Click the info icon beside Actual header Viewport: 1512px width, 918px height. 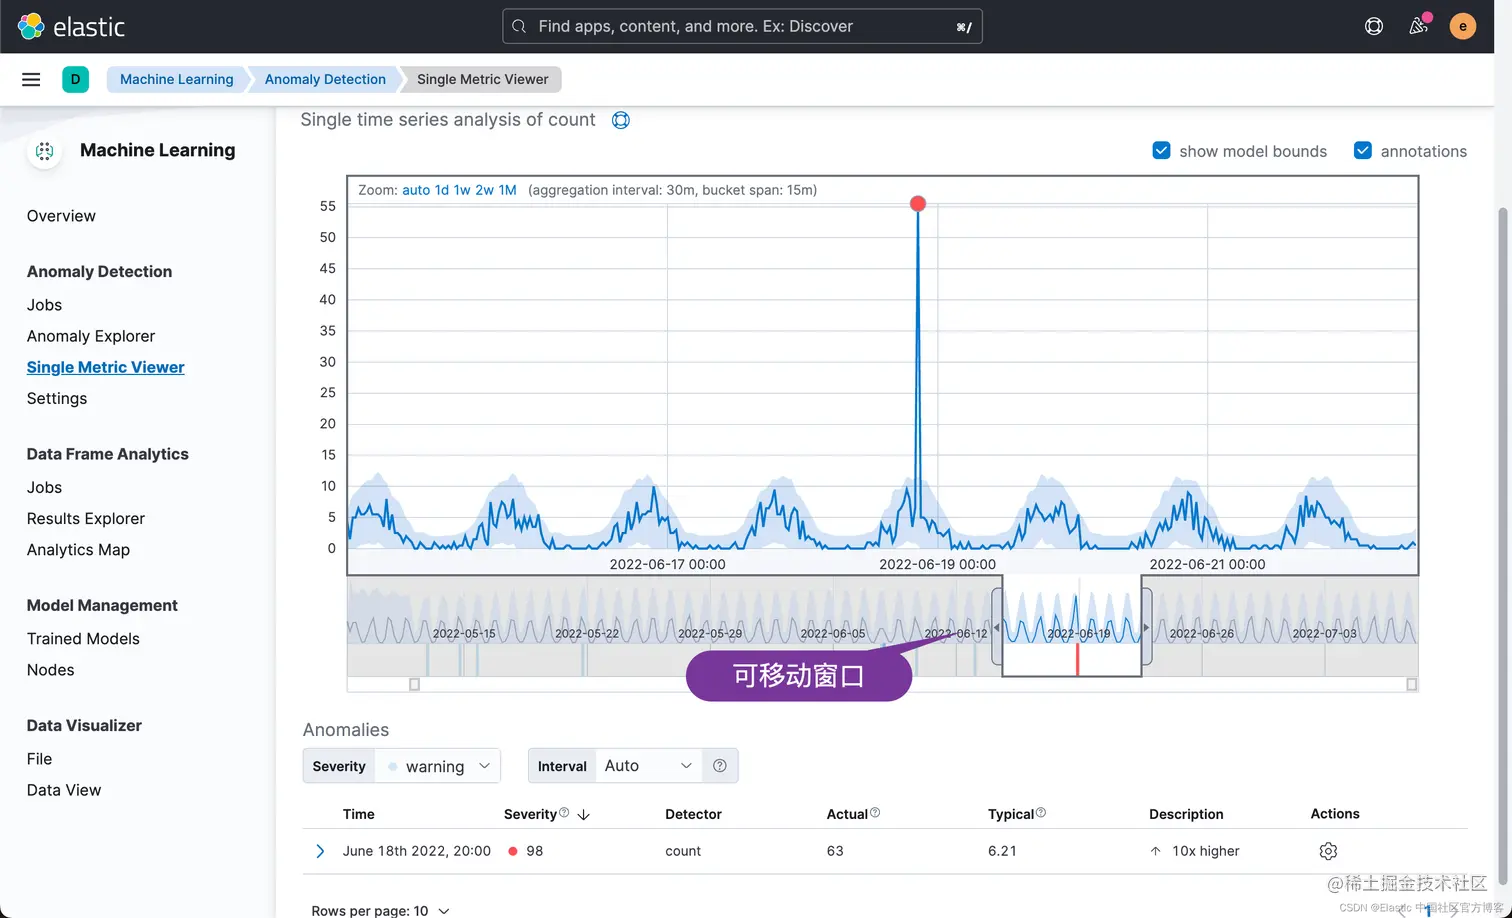point(875,813)
